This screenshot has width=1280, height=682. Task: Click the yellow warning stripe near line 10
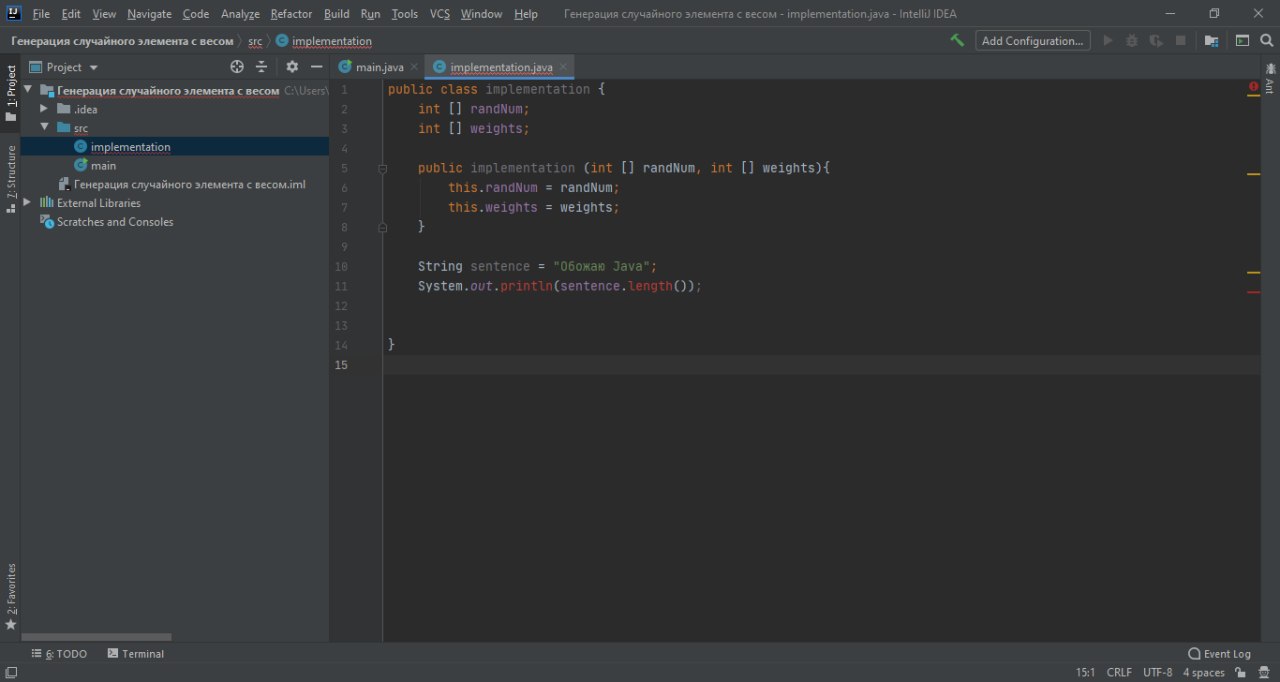1253,272
